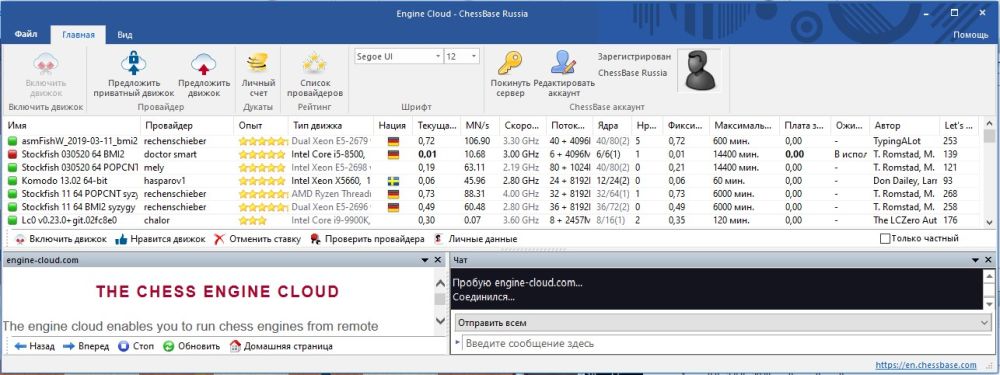Click the Покинуть сервер key icon
Screen dimensions: 1000x375
coord(510,62)
